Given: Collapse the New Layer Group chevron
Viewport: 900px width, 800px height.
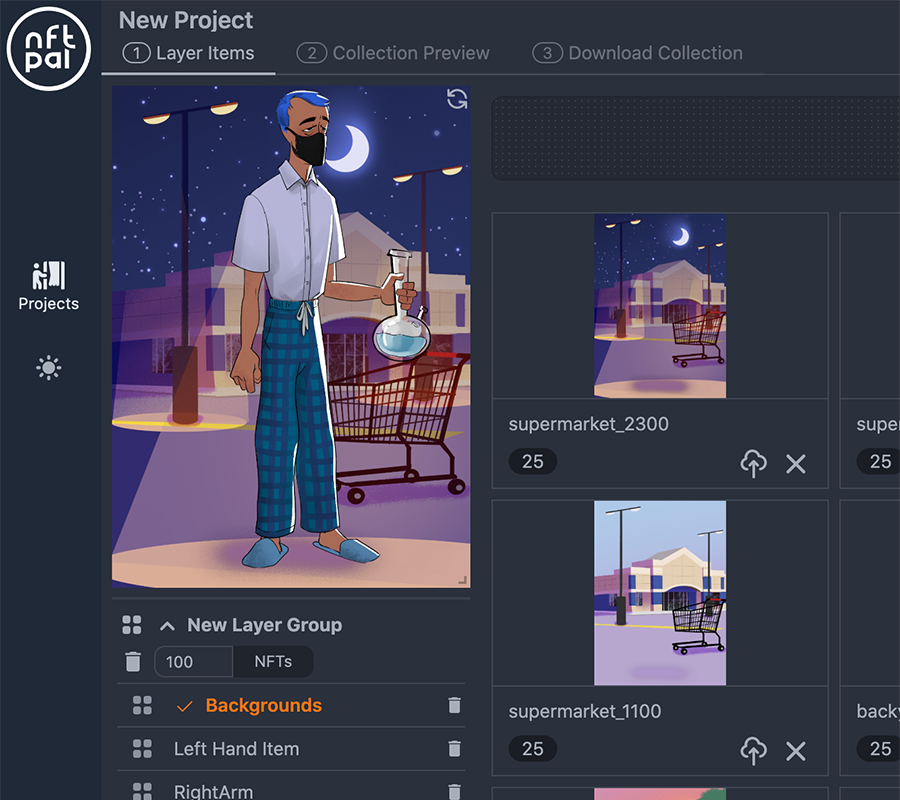Looking at the screenshot, I should tap(167, 626).
